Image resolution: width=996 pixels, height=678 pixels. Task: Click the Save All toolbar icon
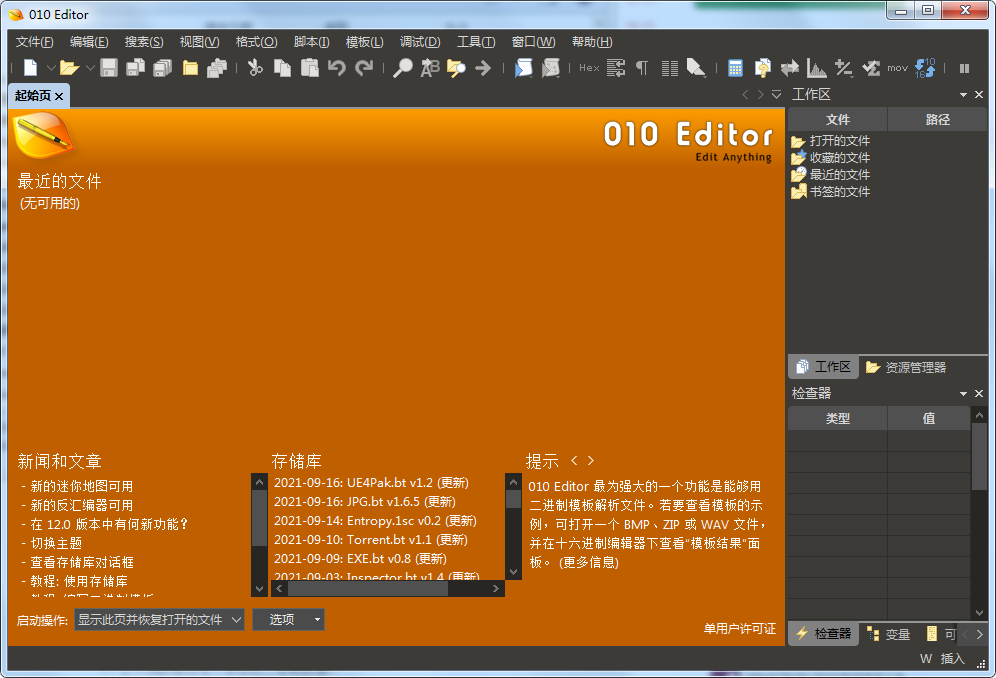coord(163,67)
